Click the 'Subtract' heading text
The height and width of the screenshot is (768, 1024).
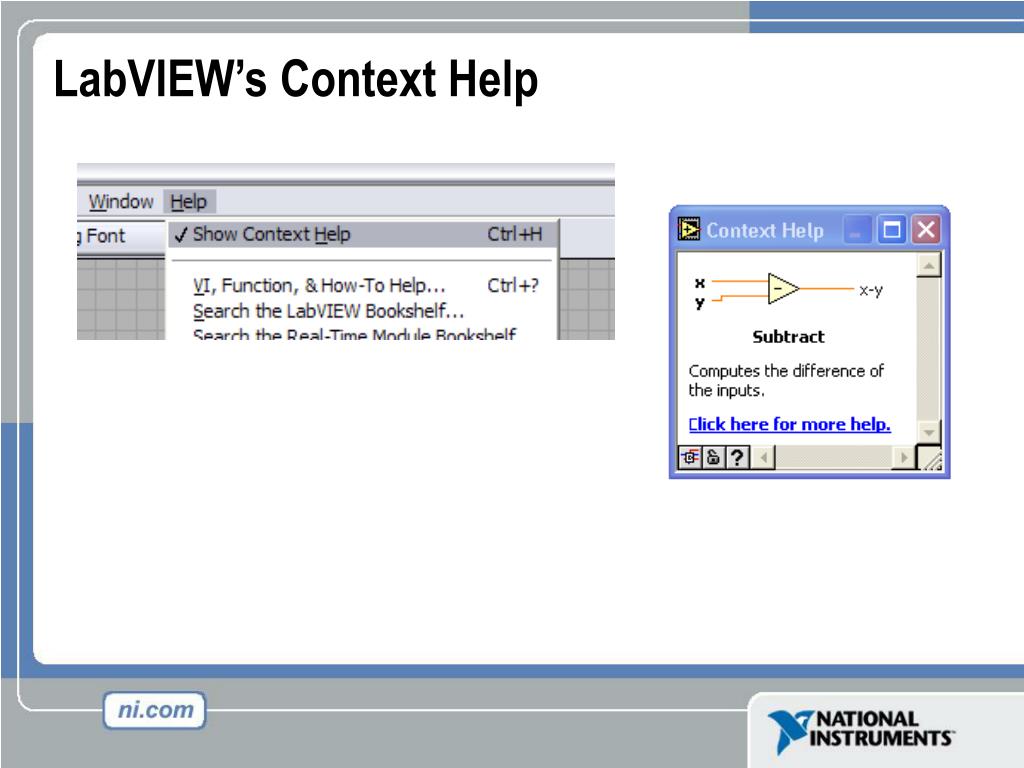tap(788, 337)
